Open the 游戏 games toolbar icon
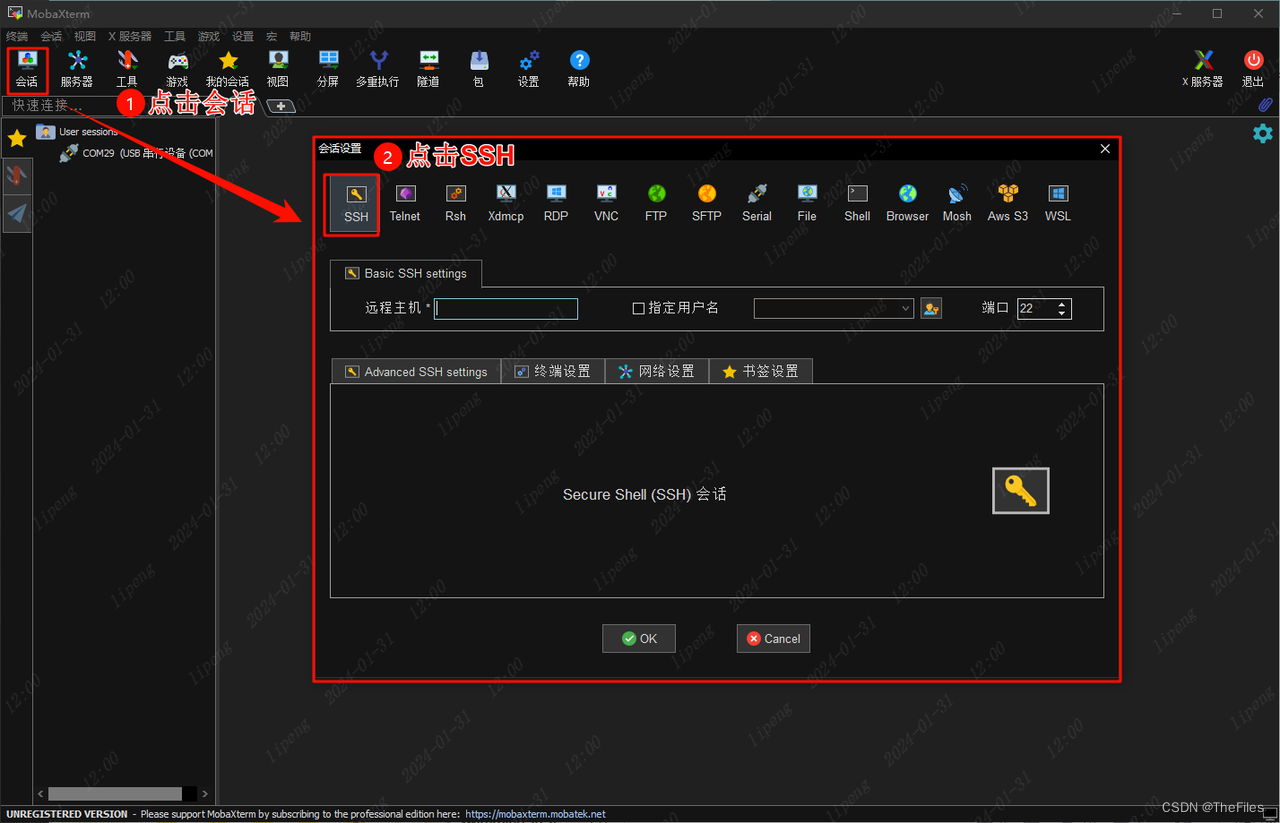Viewport: 1280px width, 823px height. click(177, 70)
